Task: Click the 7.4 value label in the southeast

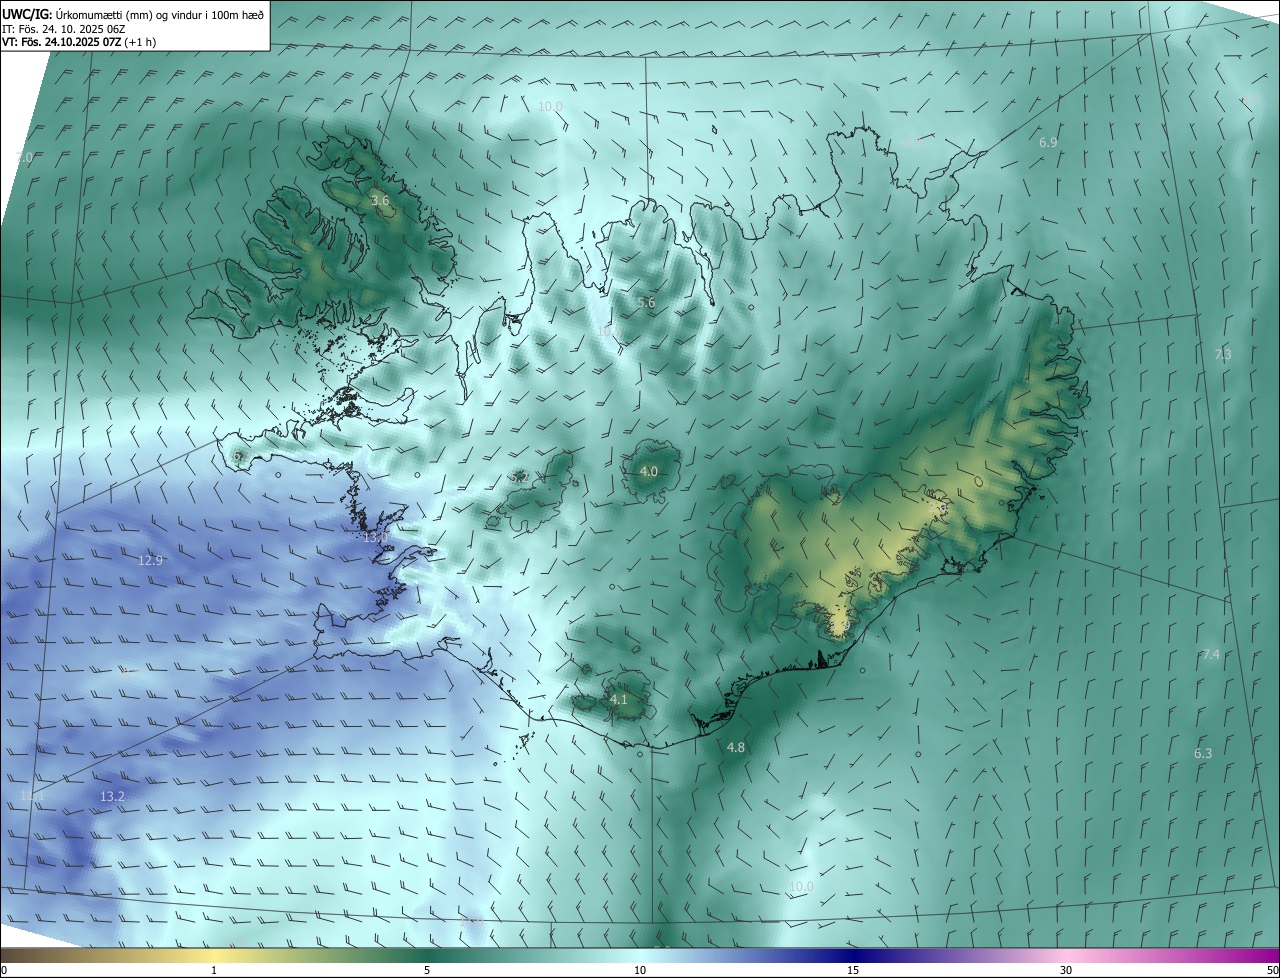Action: click(1211, 655)
